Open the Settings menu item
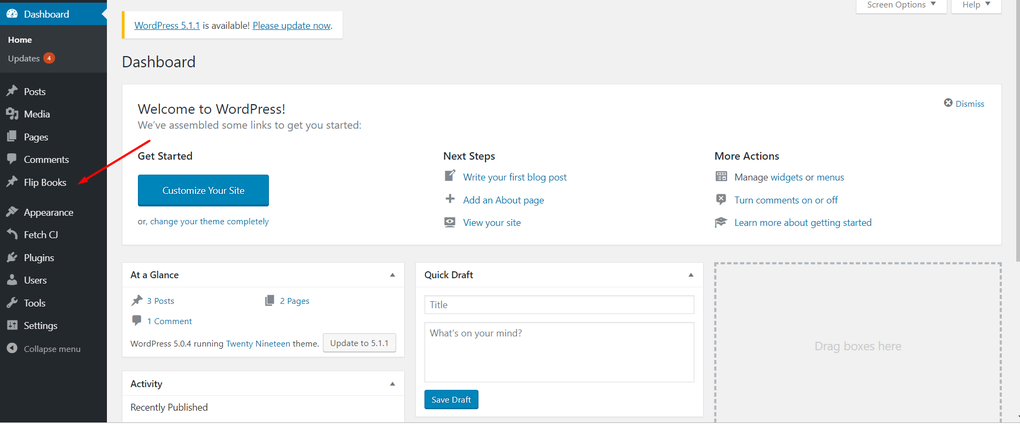The width and height of the screenshot is (1020, 424). [x=40, y=325]
